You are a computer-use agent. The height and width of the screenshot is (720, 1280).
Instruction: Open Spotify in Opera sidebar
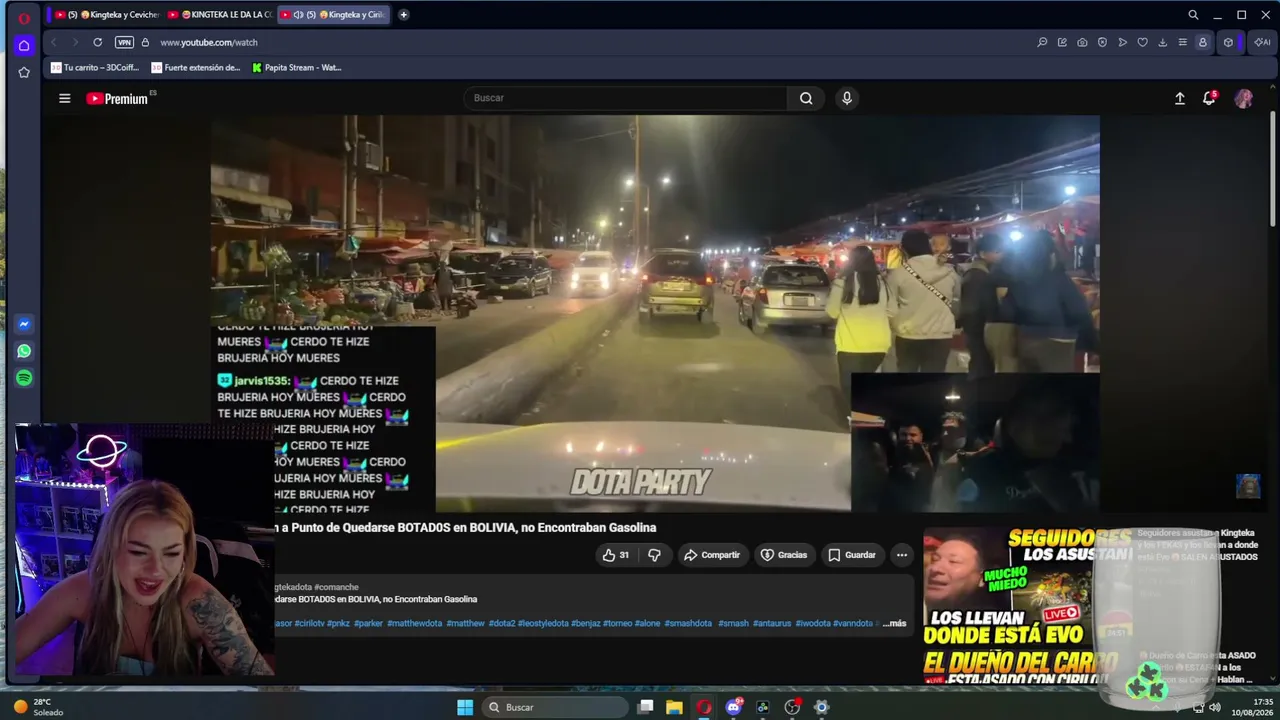coord(24,378)
